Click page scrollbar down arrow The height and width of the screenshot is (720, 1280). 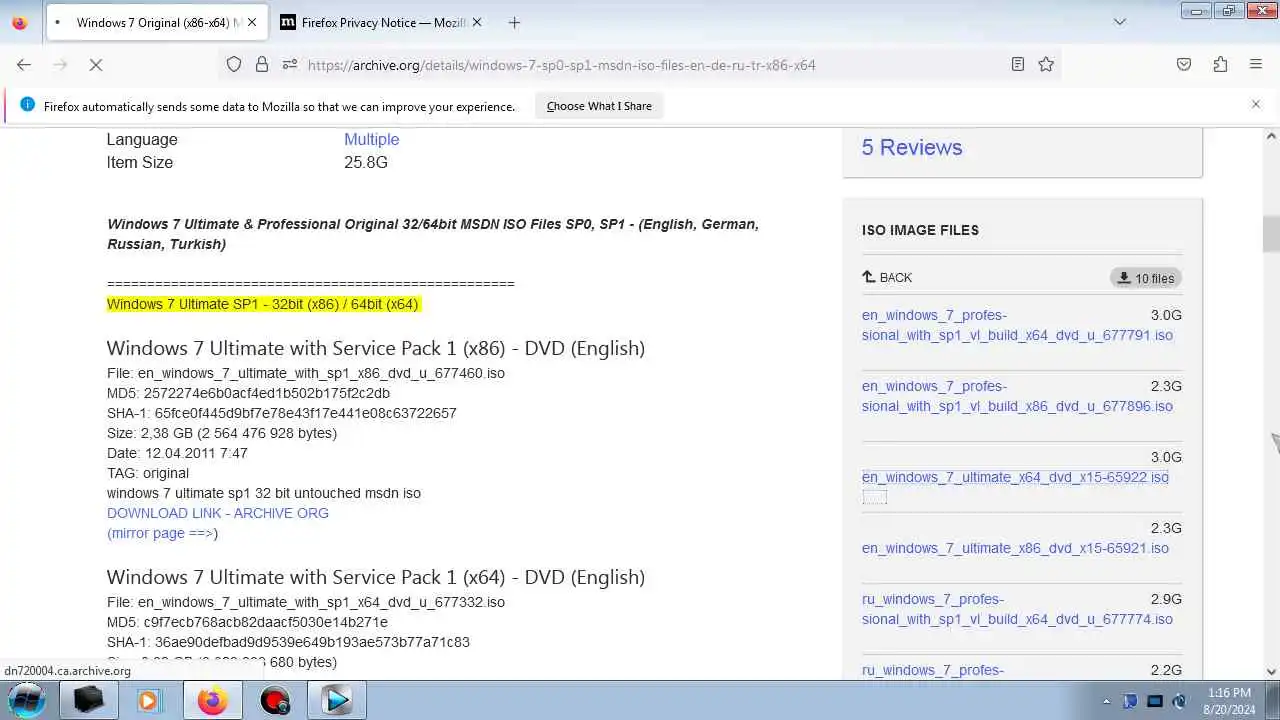point(1271,672)
